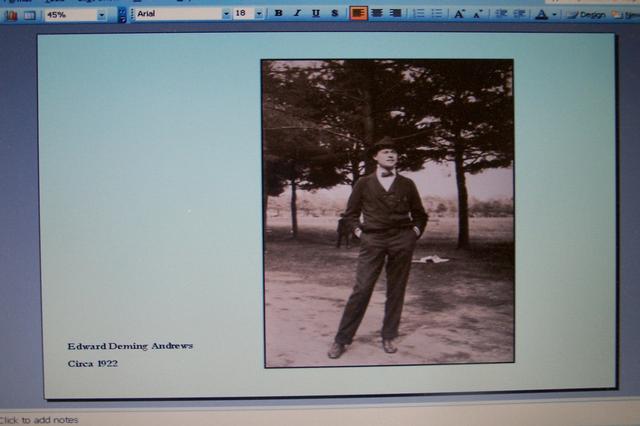Open the Arial font name dropdown
The width and height of the screenshot is (640, 426).
(x=226, y=13)
